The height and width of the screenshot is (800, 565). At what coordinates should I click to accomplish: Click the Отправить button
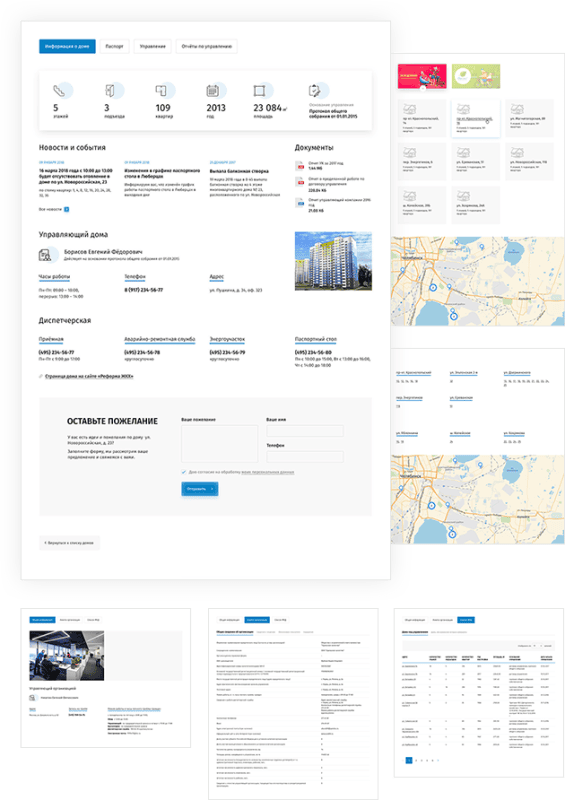[200, 489]
